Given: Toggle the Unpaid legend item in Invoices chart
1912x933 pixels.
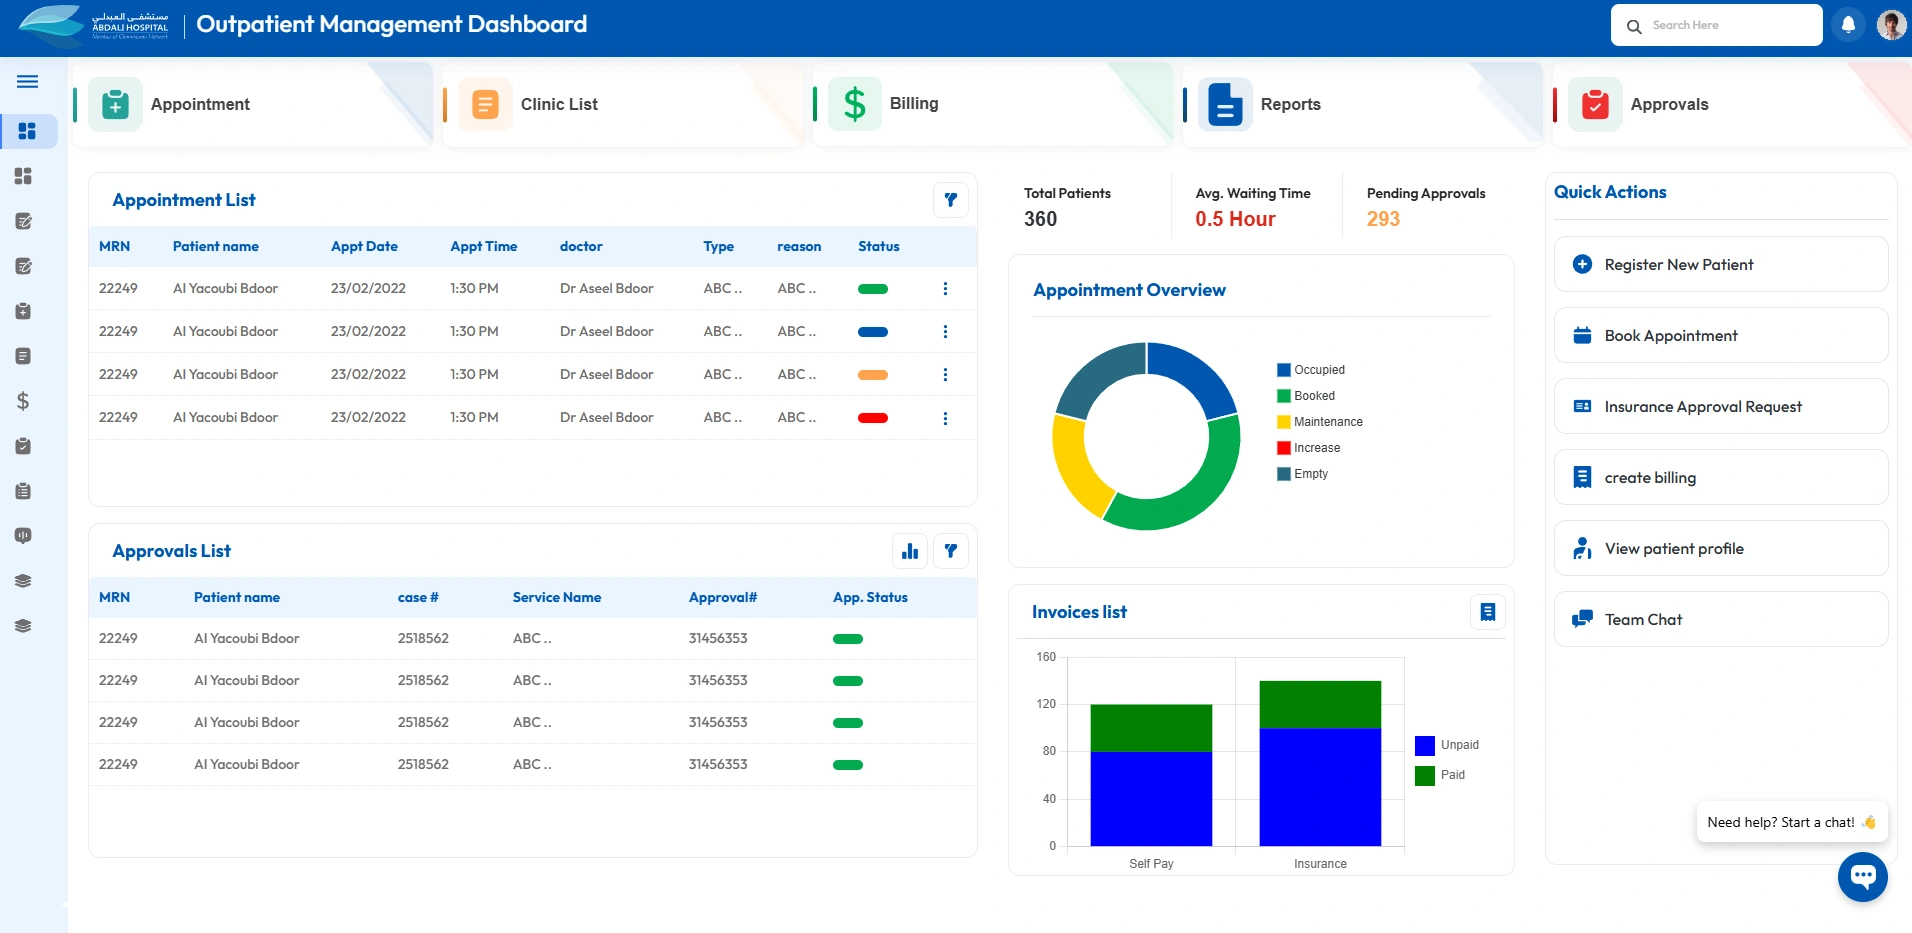Looking at the screenshot, I should click(1447, 745).
